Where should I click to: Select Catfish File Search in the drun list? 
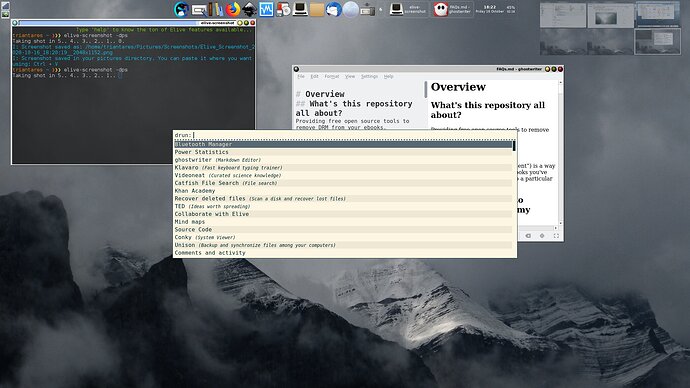tap(343, 183)
